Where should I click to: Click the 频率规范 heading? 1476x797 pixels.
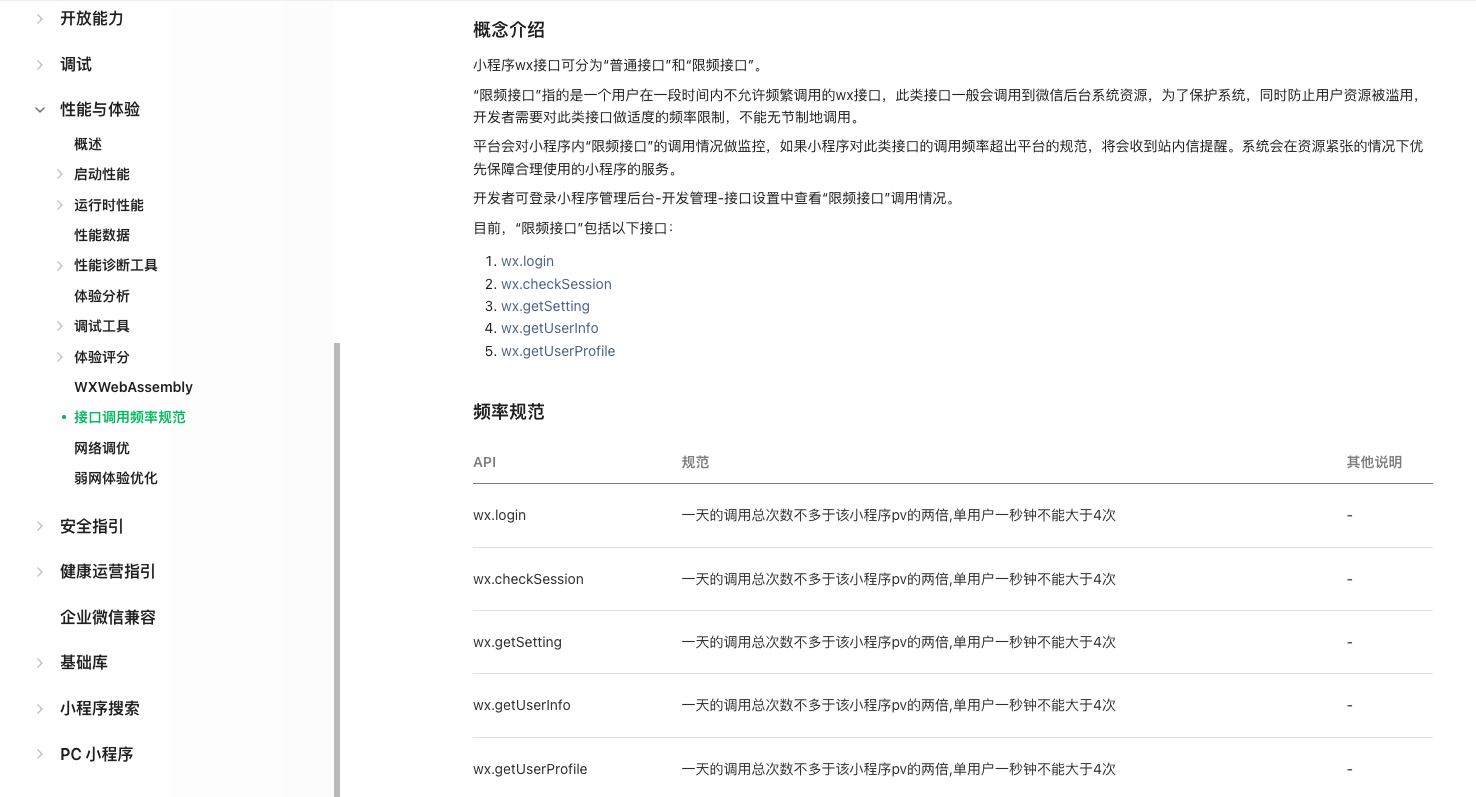coord(509,412)
